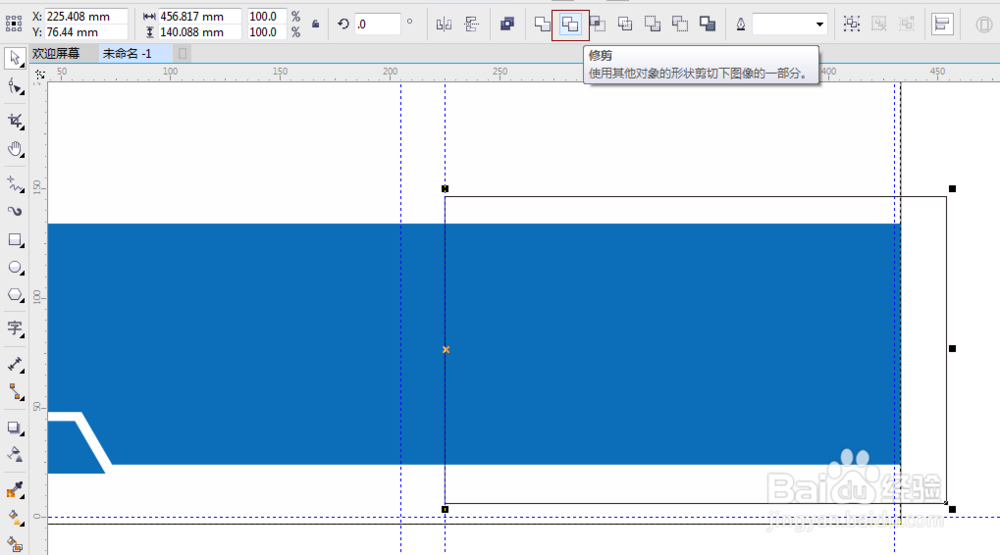The image size is (1000, 555).
Task: Click the outline pen icon
Action: point(740,24)
